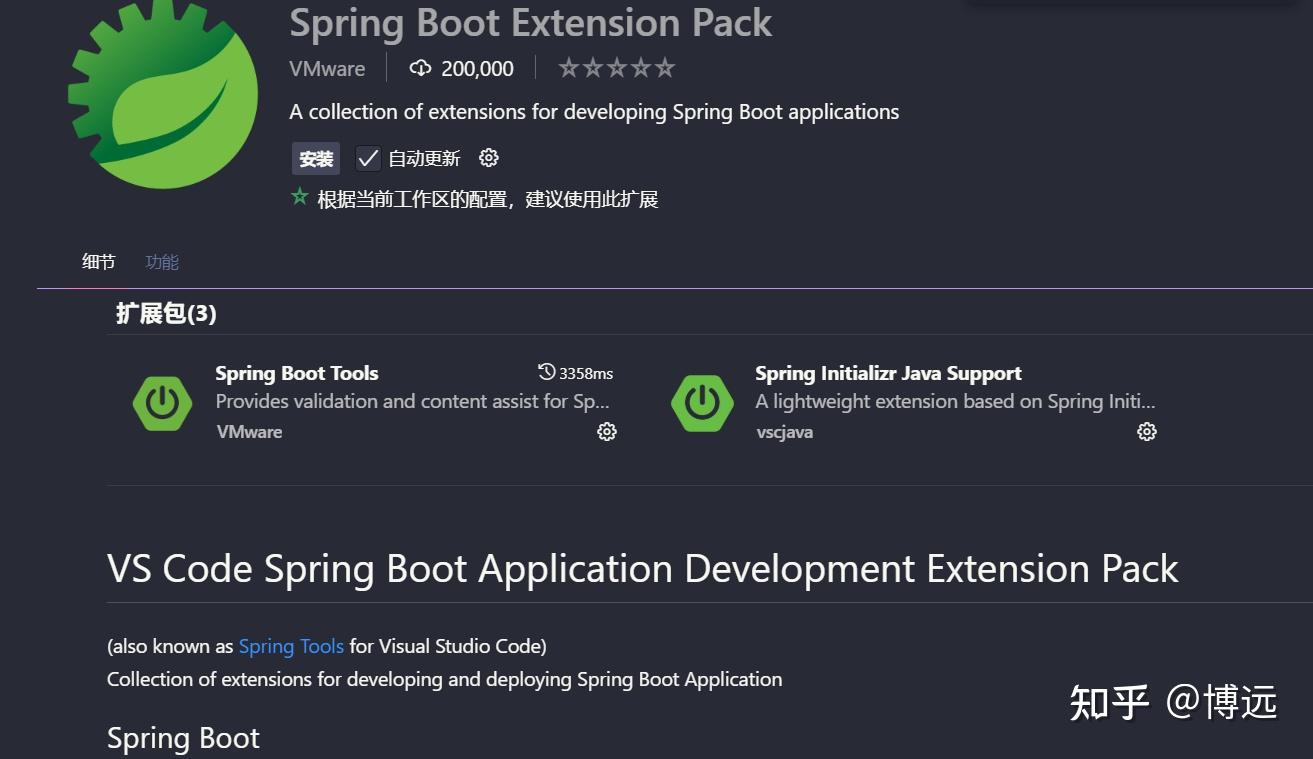Click the VMware publisher under Spring Boot Tools
Viewport: 1313px width, 759px height.
tap(249, 432)
